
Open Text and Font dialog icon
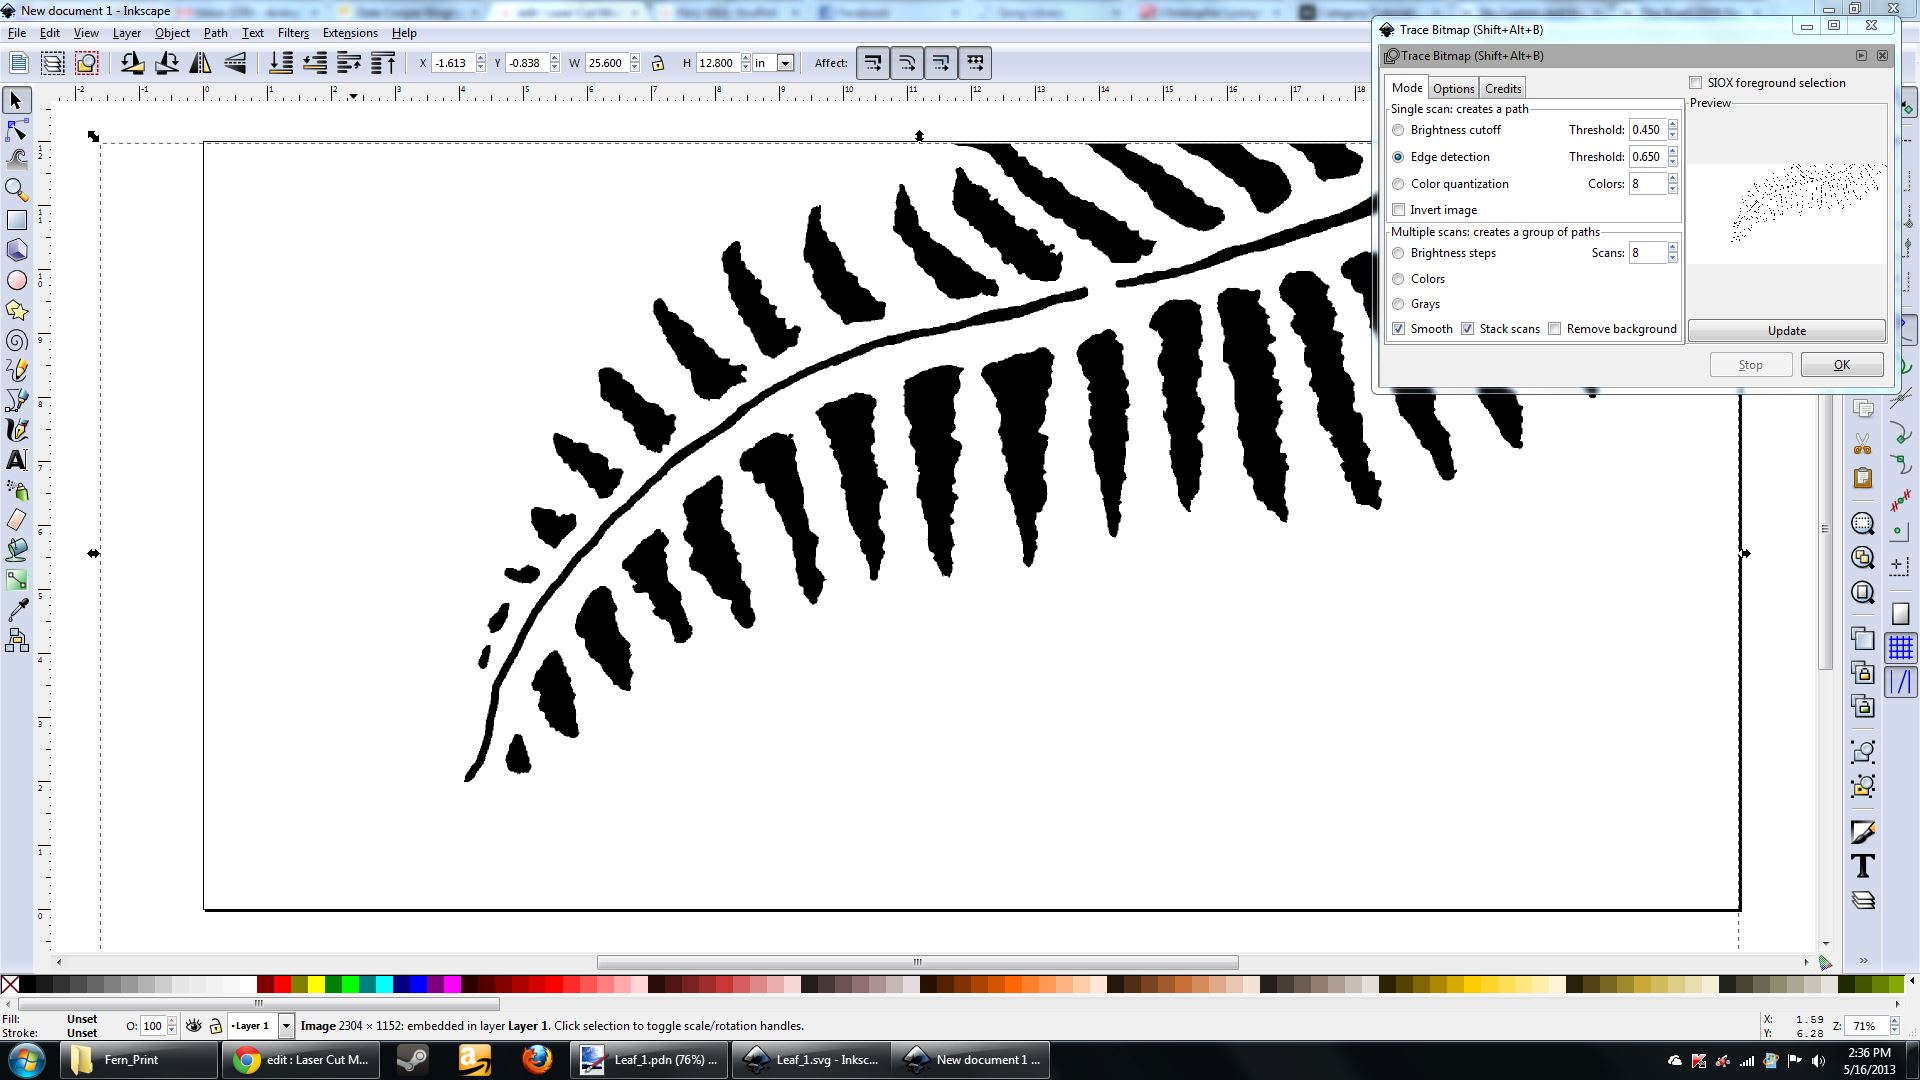click(x=1862, y=866)
